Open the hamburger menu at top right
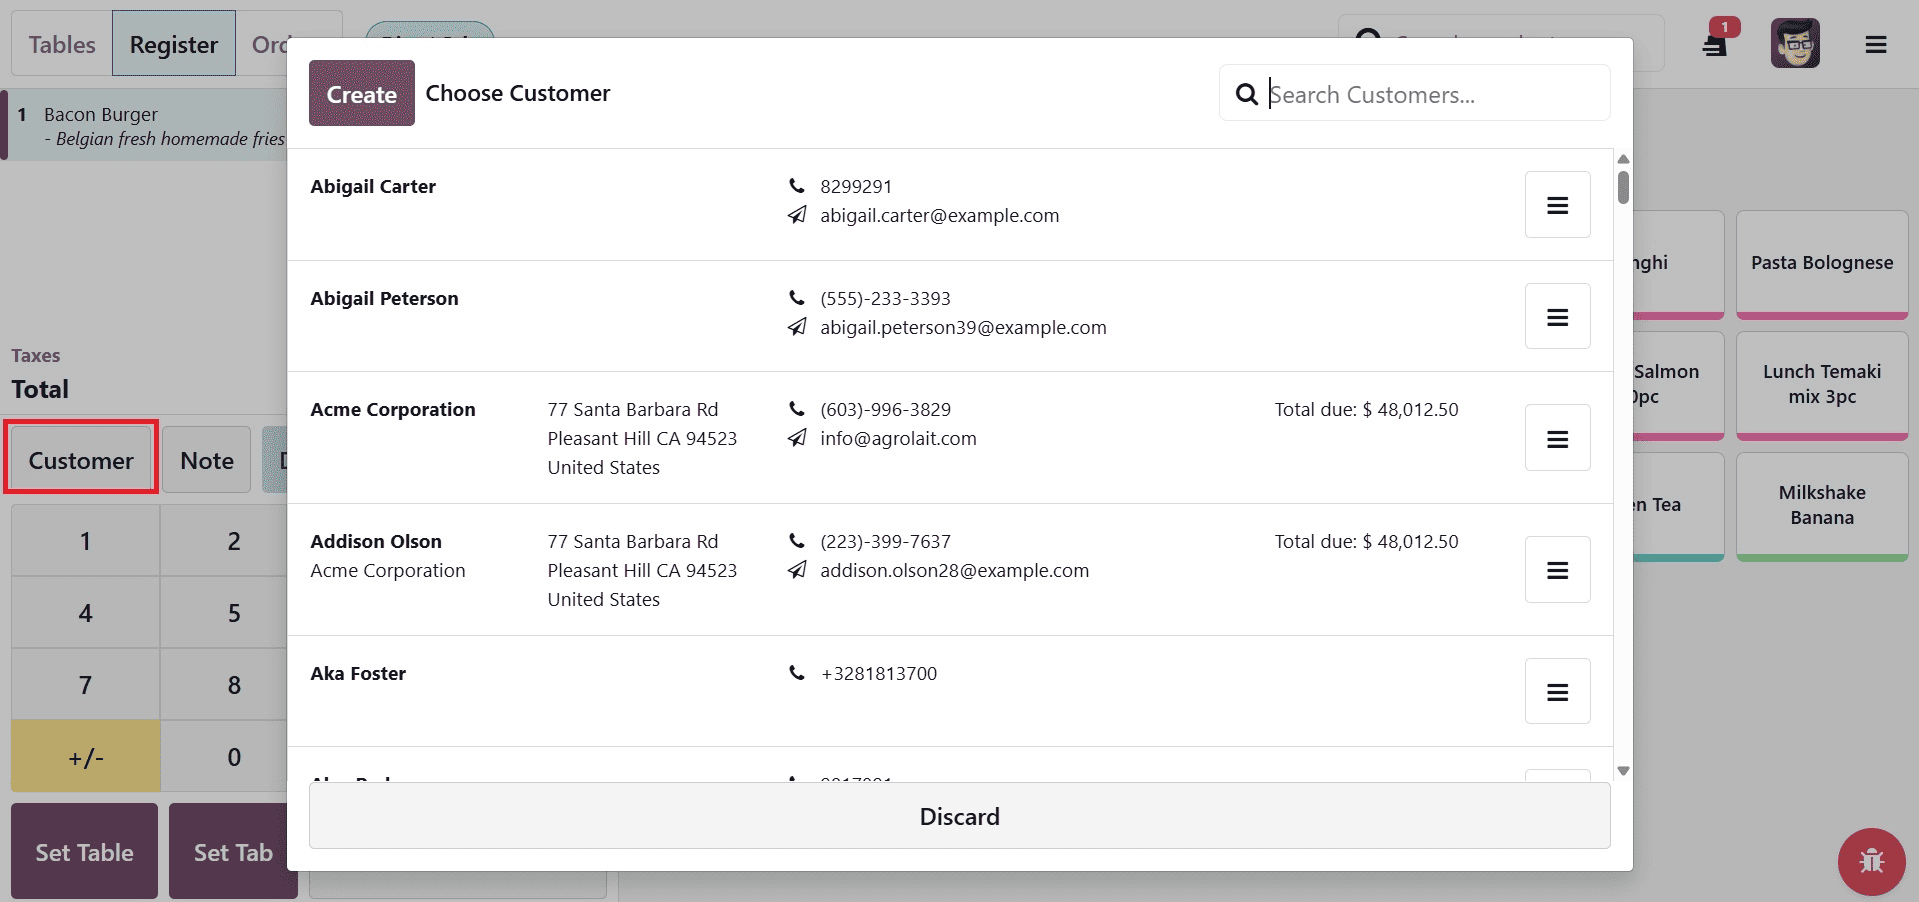Screen dimensions: 1919x902 click(x=1875, y=43)
